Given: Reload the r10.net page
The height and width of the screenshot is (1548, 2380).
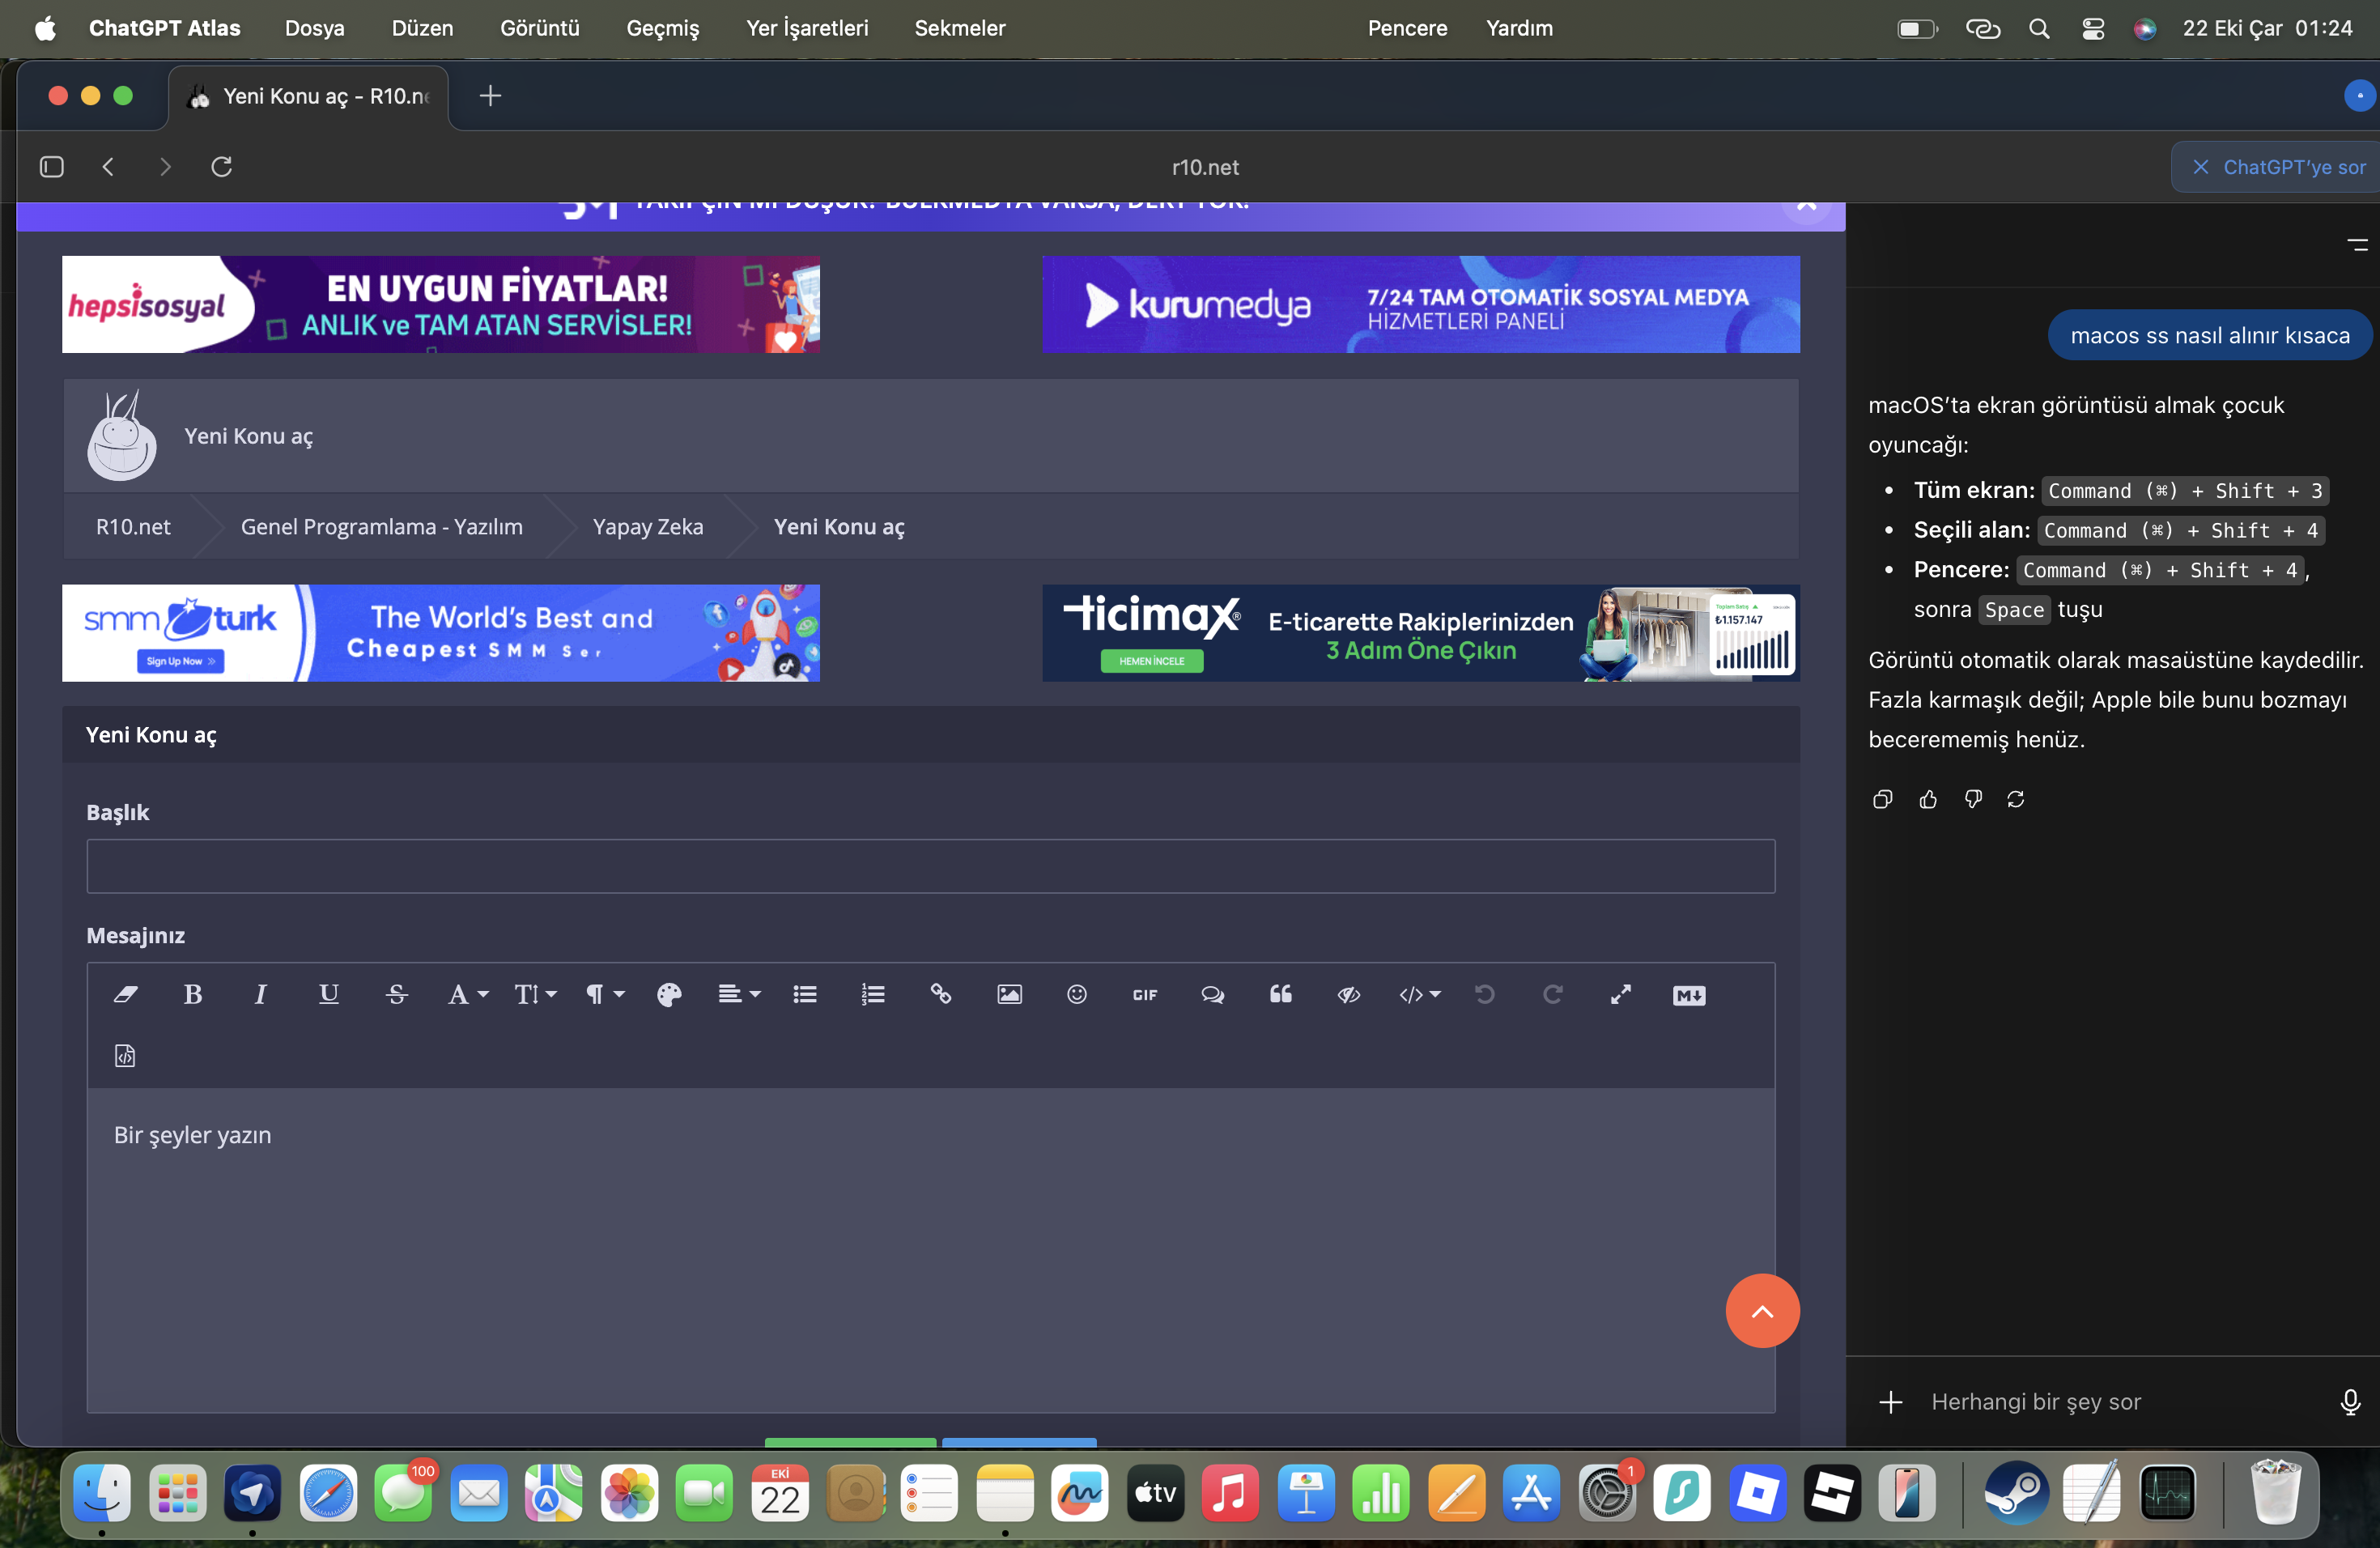Looking at the screenshot, I should 222,166.
